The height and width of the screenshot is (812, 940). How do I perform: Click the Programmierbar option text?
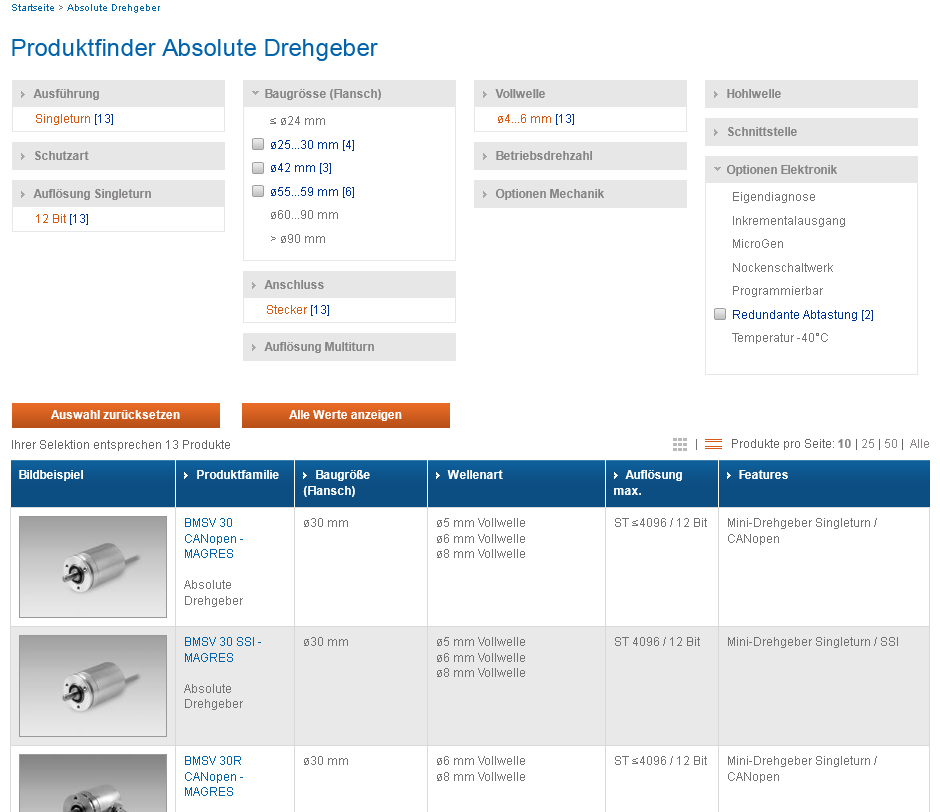(777, 291)
